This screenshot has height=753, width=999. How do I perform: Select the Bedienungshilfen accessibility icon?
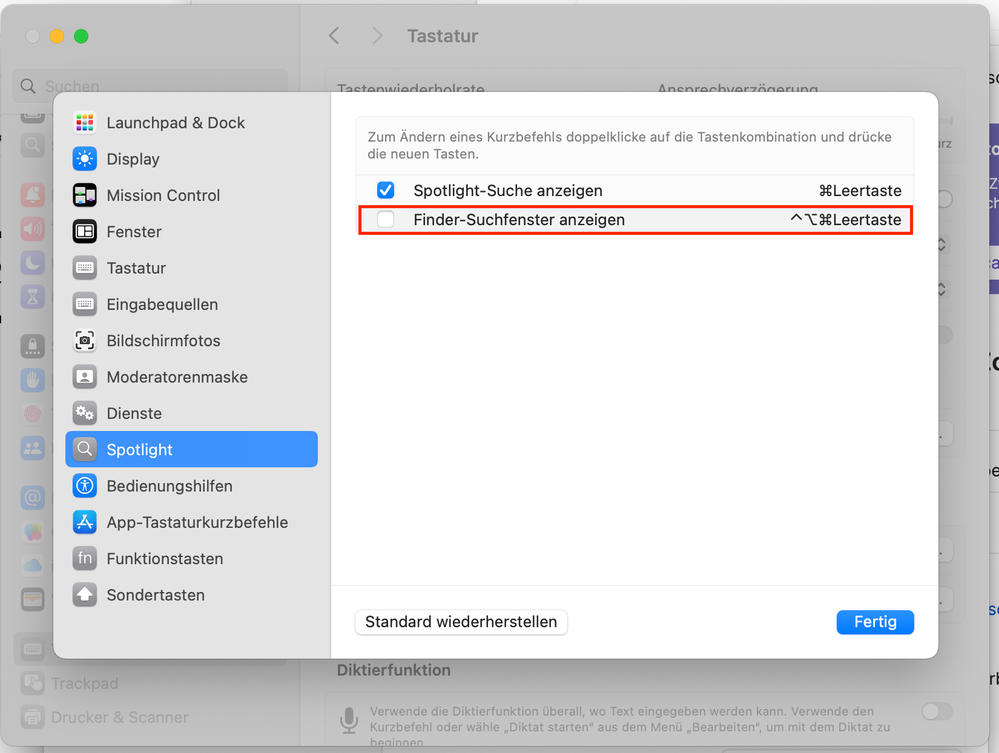click(x=85, y=486)
